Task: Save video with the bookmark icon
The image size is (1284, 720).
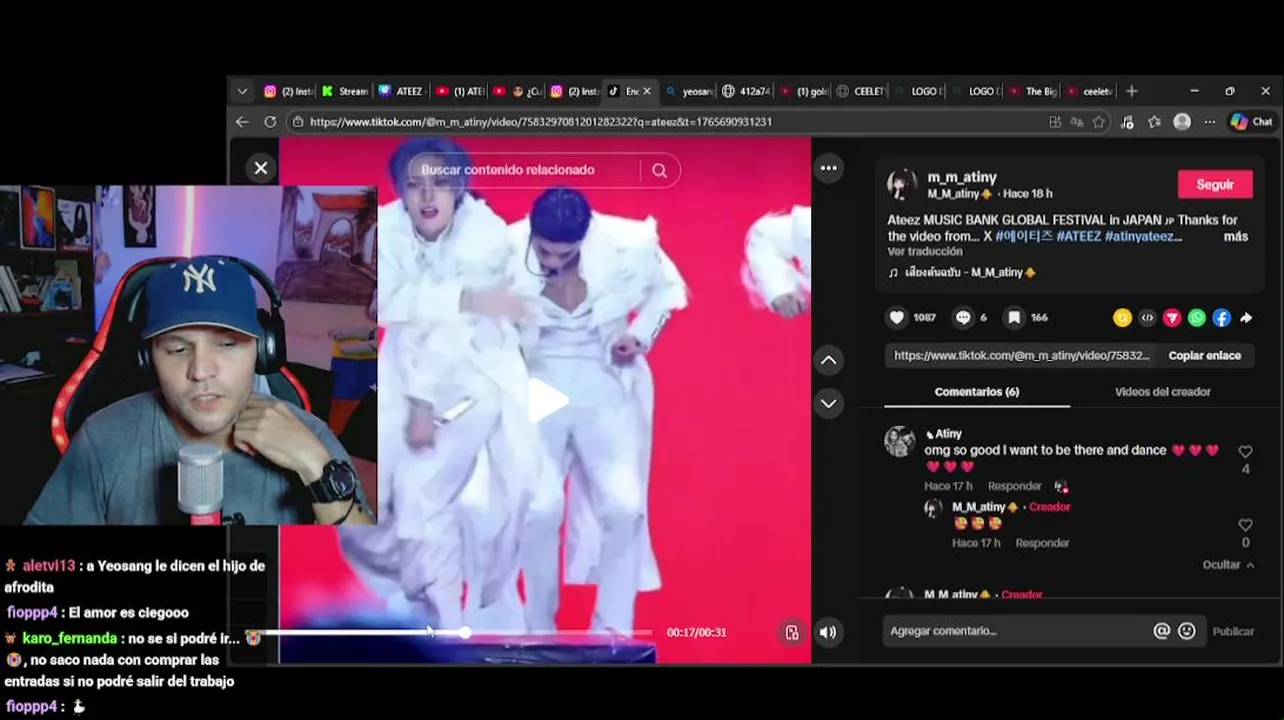Action: point(1014,317)
